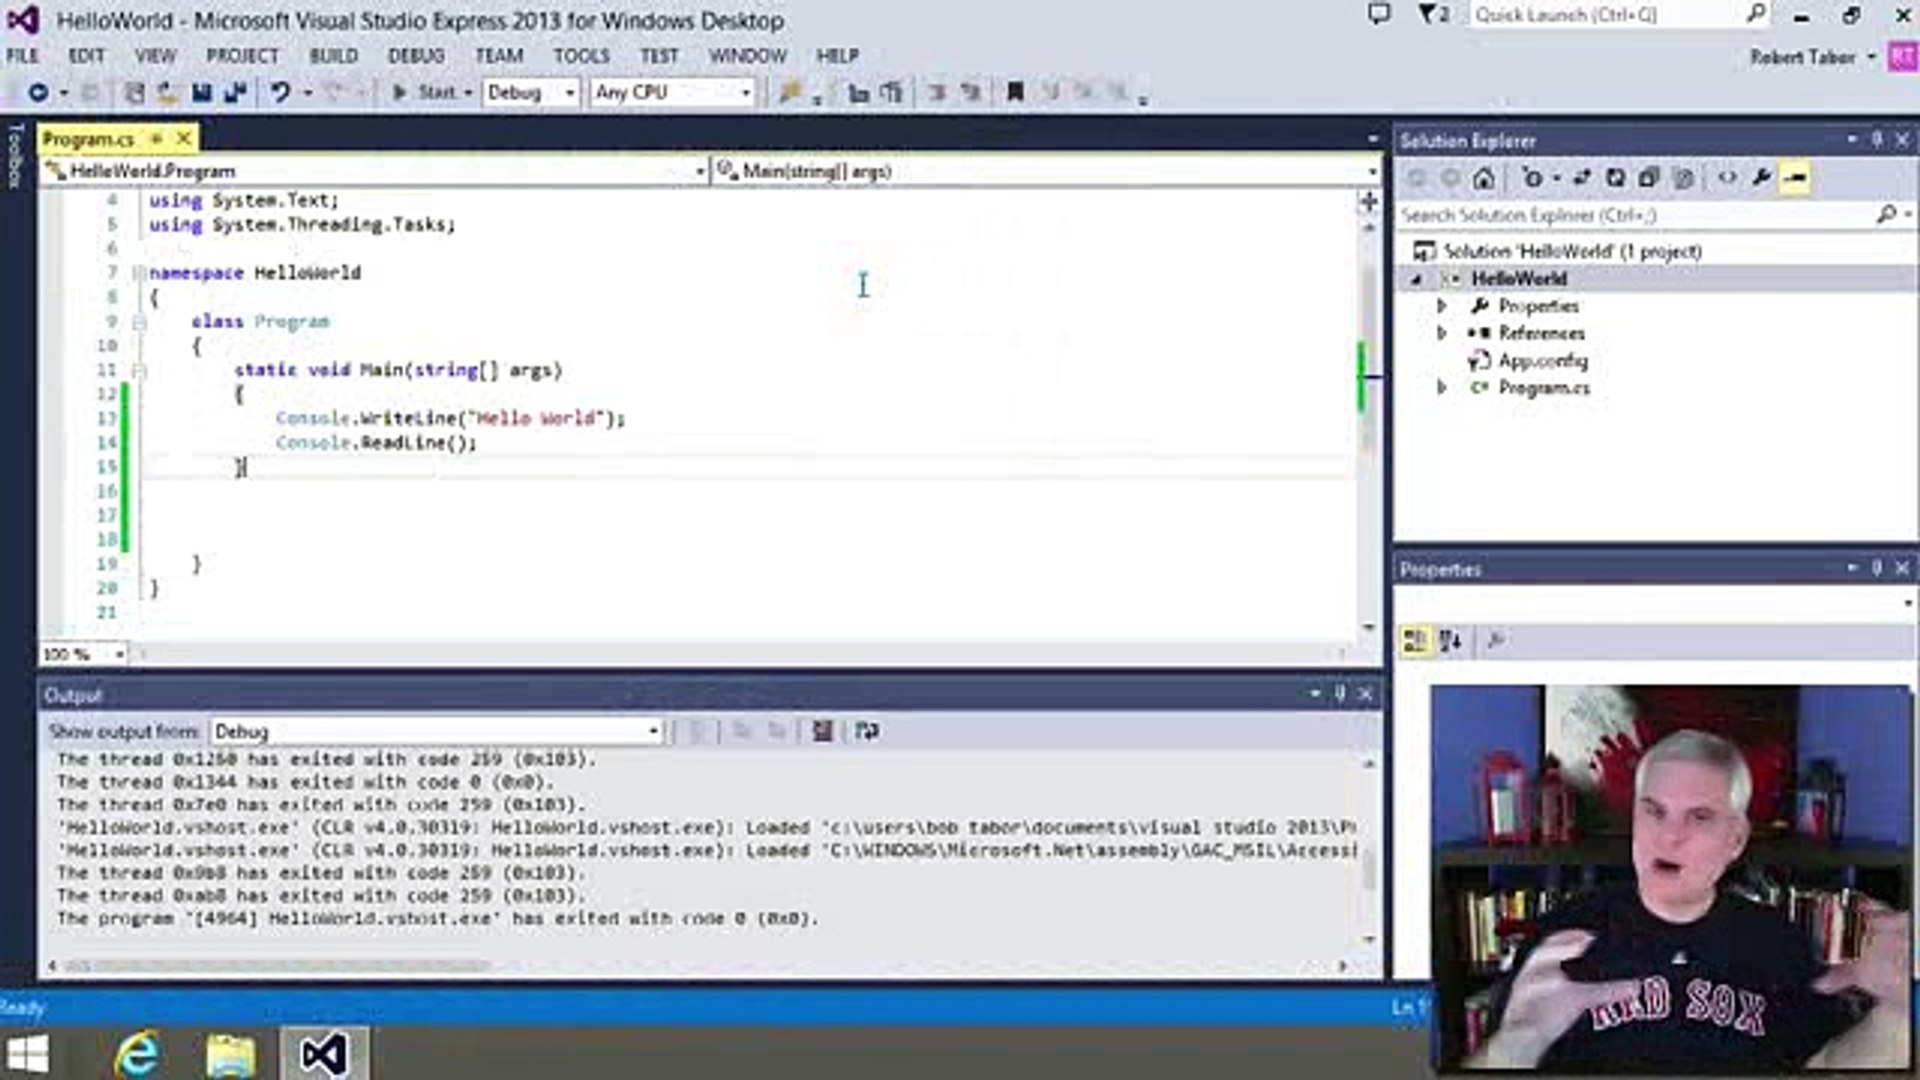Open the WINDOW menu
The image size is (1920, 1080).
747,56
